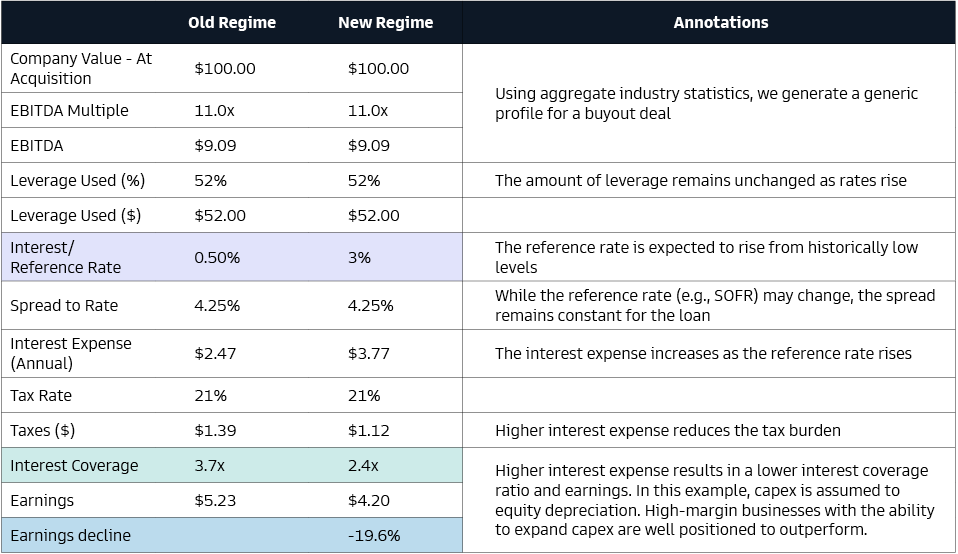
Task: Select the New Regime 3% reference rate
Action: (x=359, y=258)
